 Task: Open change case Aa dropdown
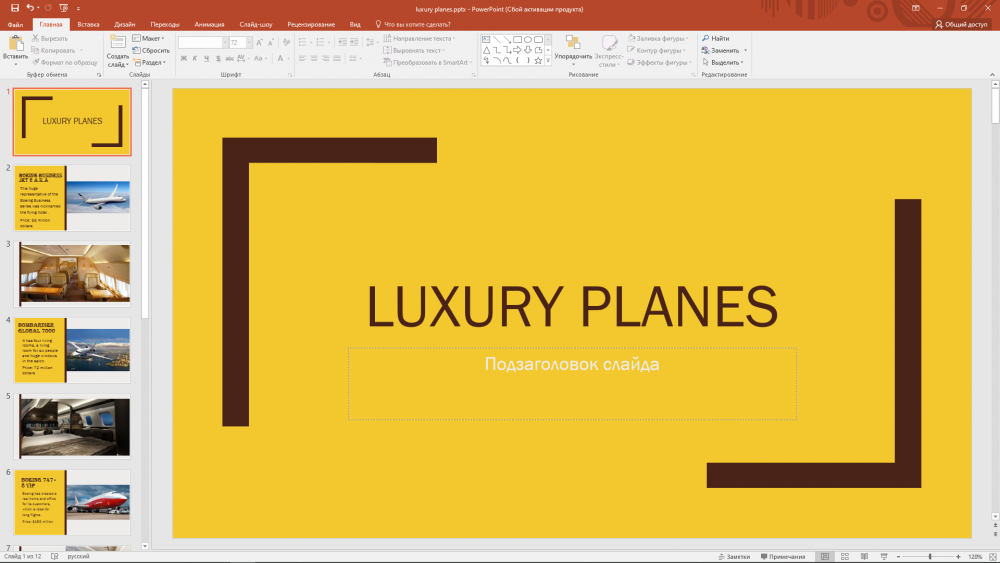259,59
